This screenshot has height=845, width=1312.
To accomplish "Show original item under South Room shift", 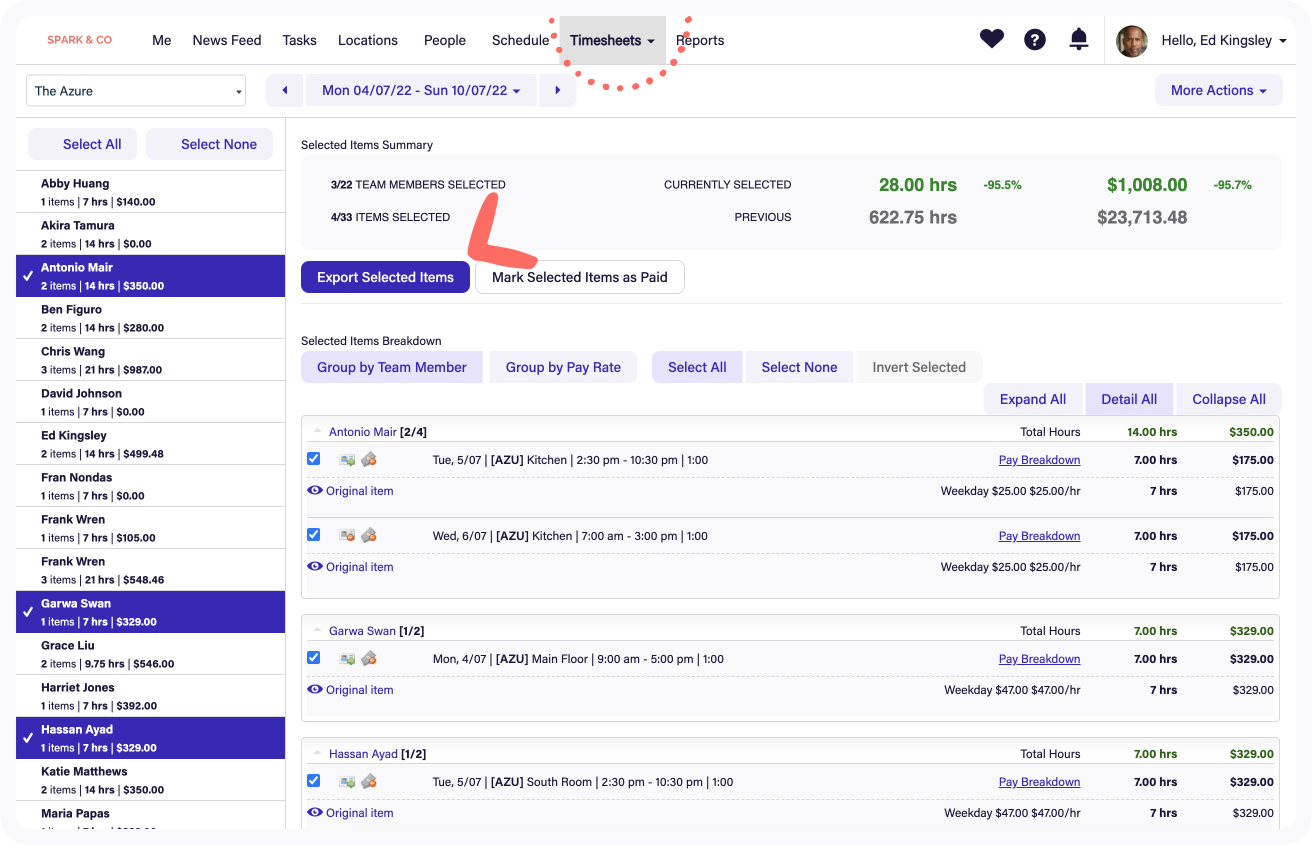I will [x=350, y=813].
